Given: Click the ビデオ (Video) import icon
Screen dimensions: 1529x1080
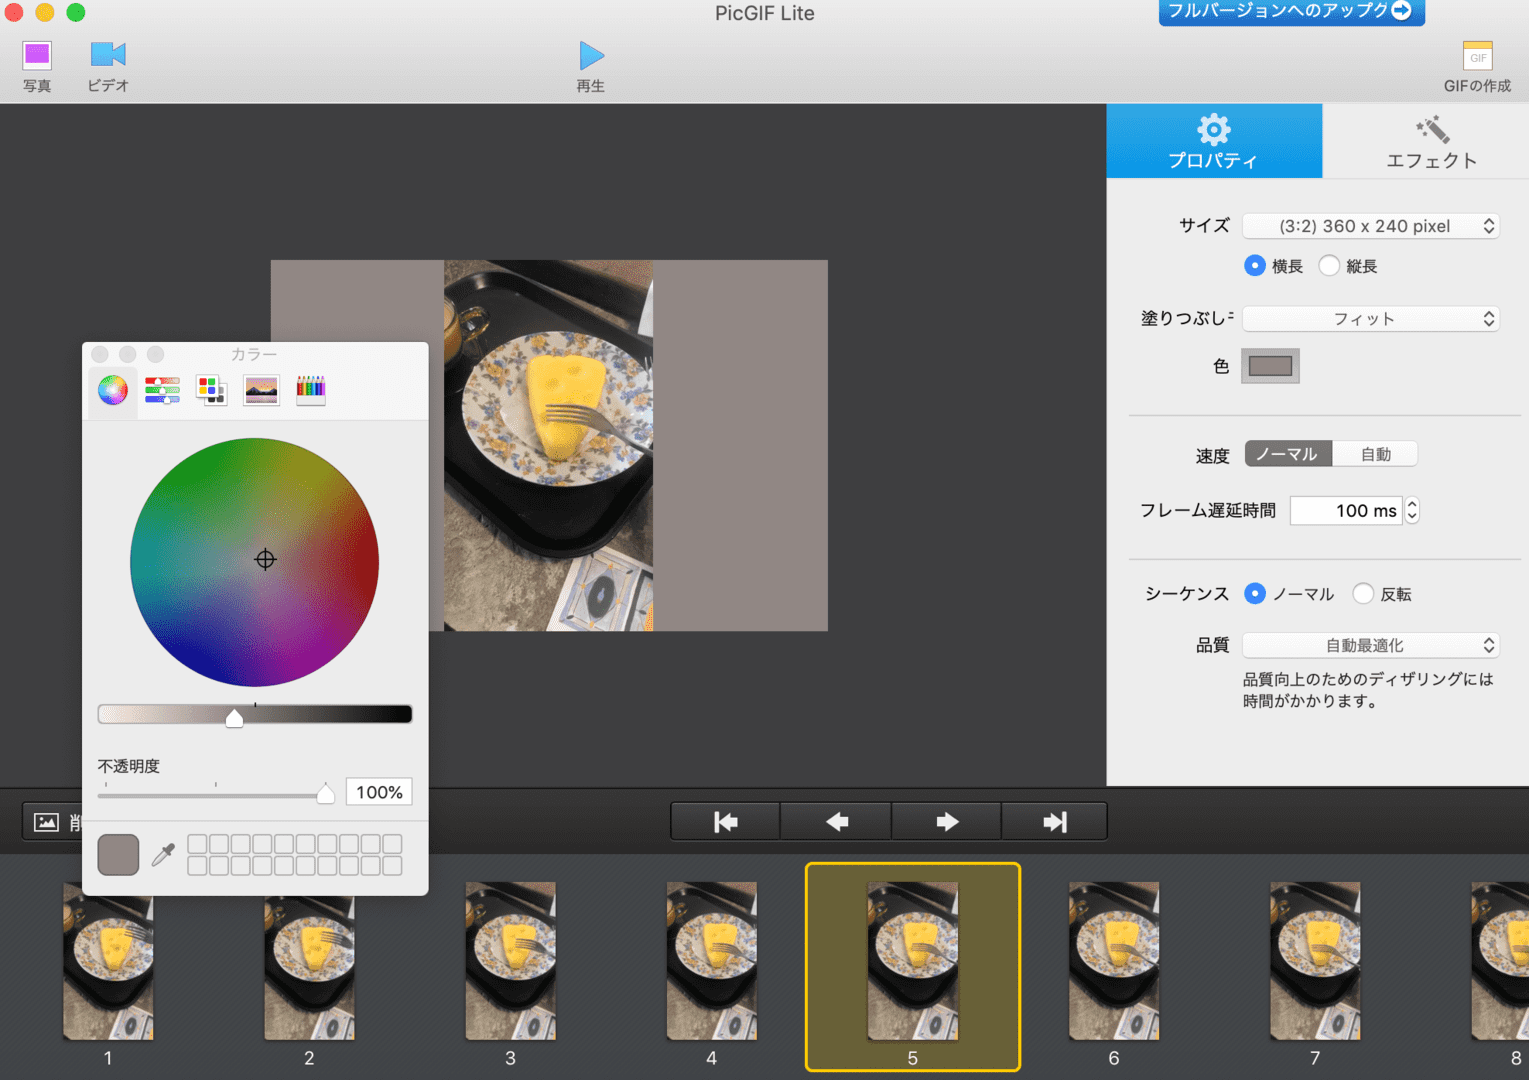Looking at the screenshot, I should click(x=108, y=56).
